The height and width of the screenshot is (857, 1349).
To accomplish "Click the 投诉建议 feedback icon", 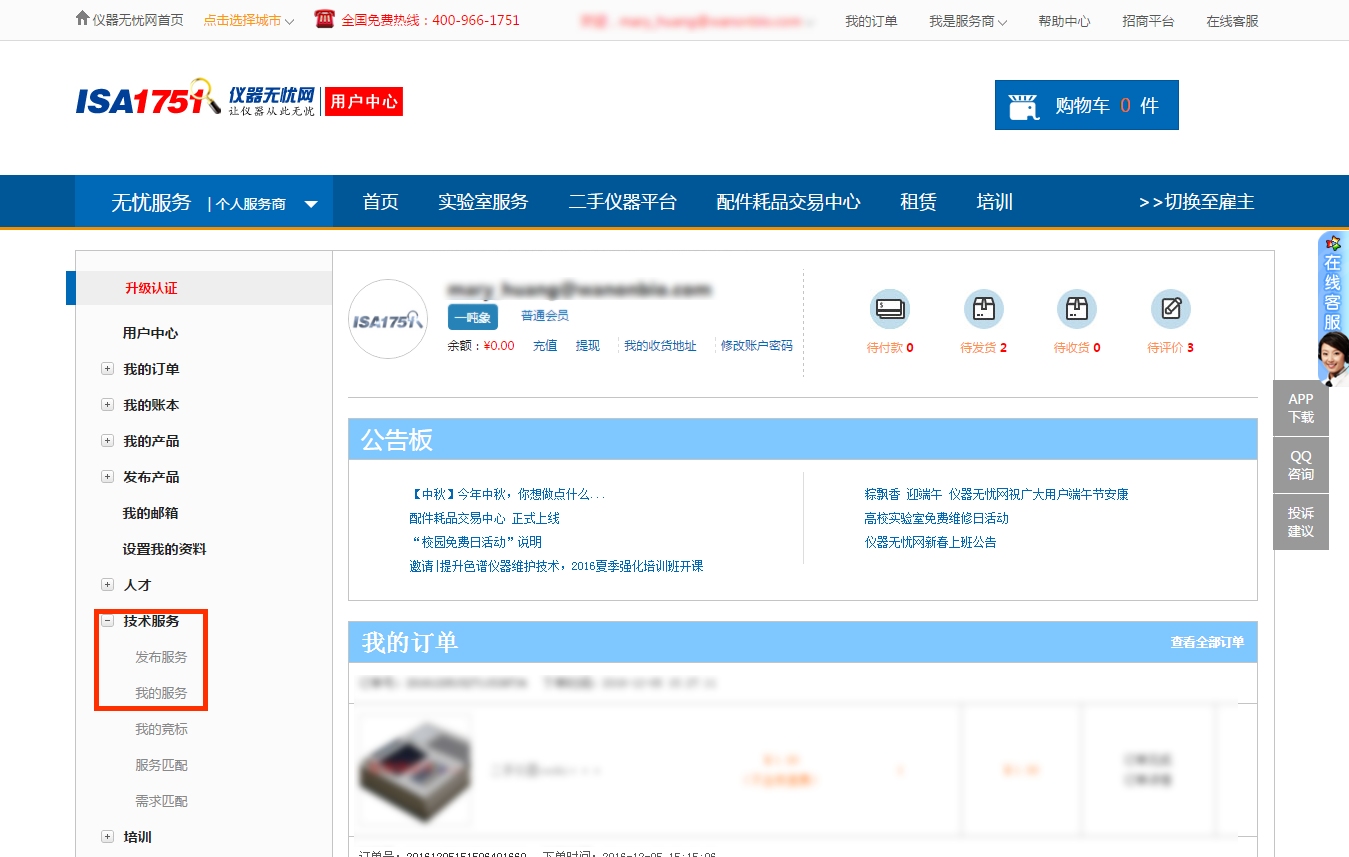I will [x=1300, y=522].
